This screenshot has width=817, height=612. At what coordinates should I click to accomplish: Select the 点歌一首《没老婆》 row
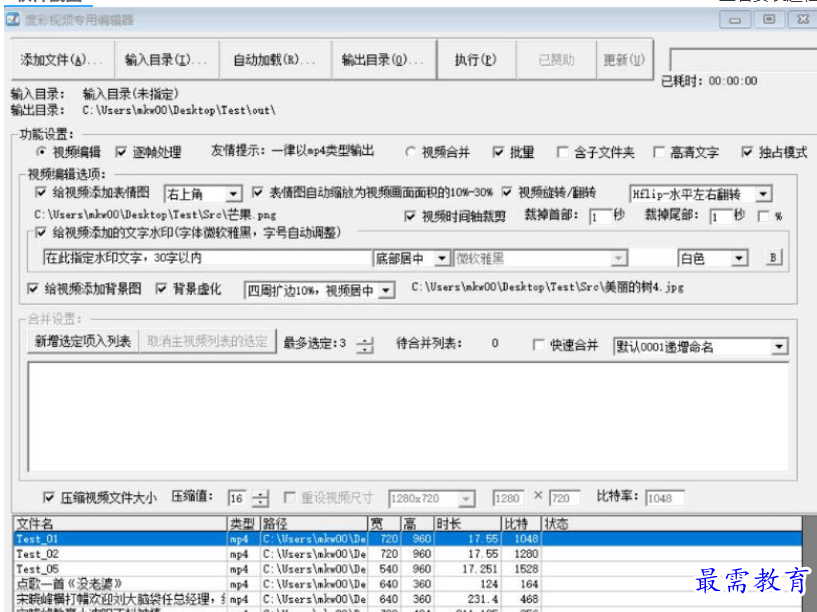click(407, 584)
